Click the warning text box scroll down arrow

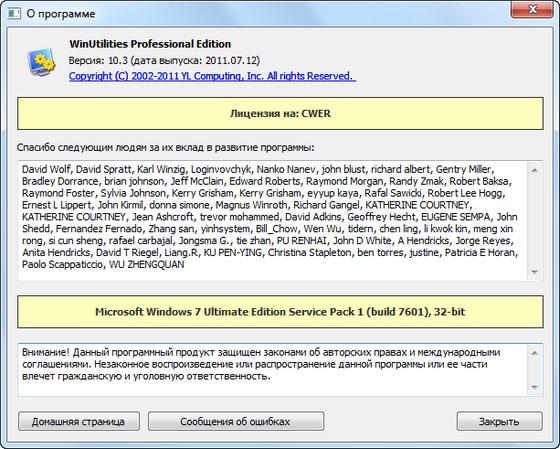pyautogui.click(x=535, y=387)
